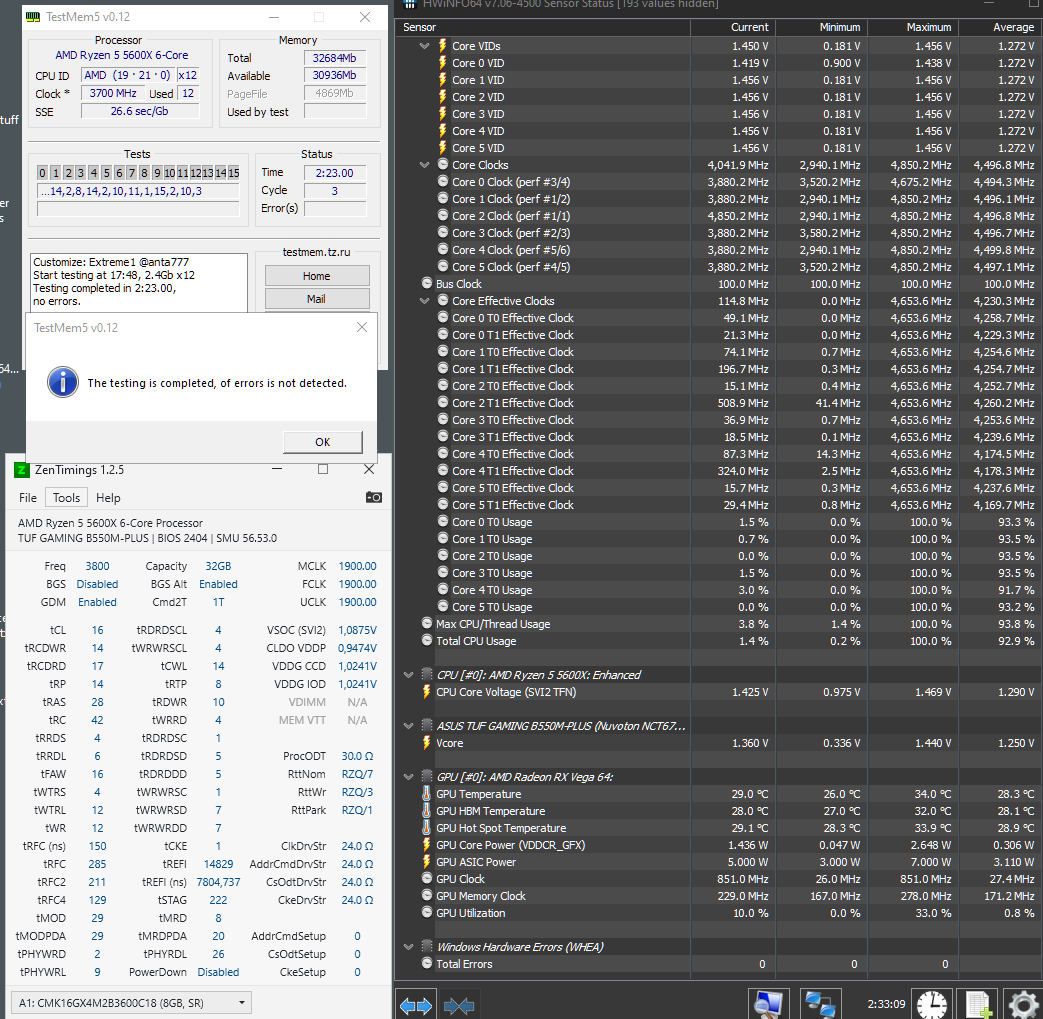Collapse the Core Effective Clocks group
This screenshot has height=1019, width=1043.
[x=424, y=301]
